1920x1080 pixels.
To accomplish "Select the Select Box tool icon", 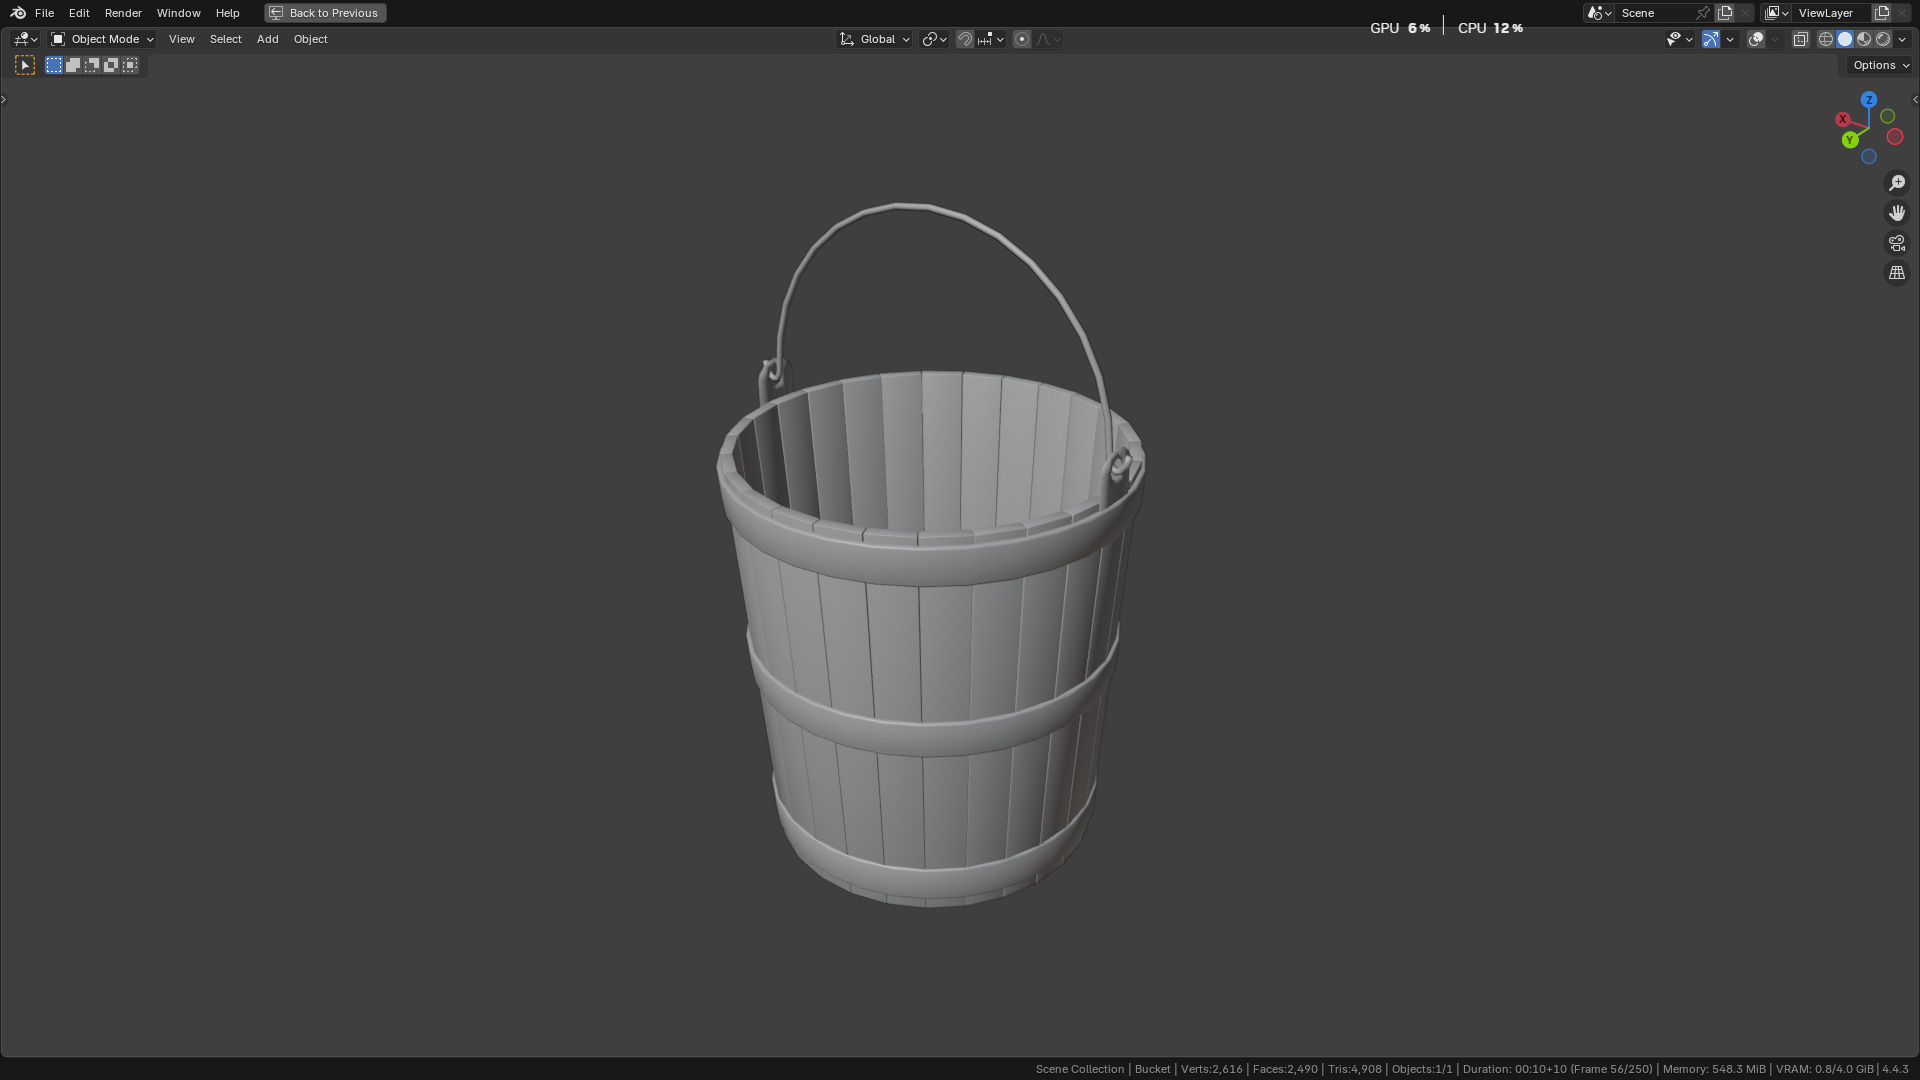I will tap(25, 65).
